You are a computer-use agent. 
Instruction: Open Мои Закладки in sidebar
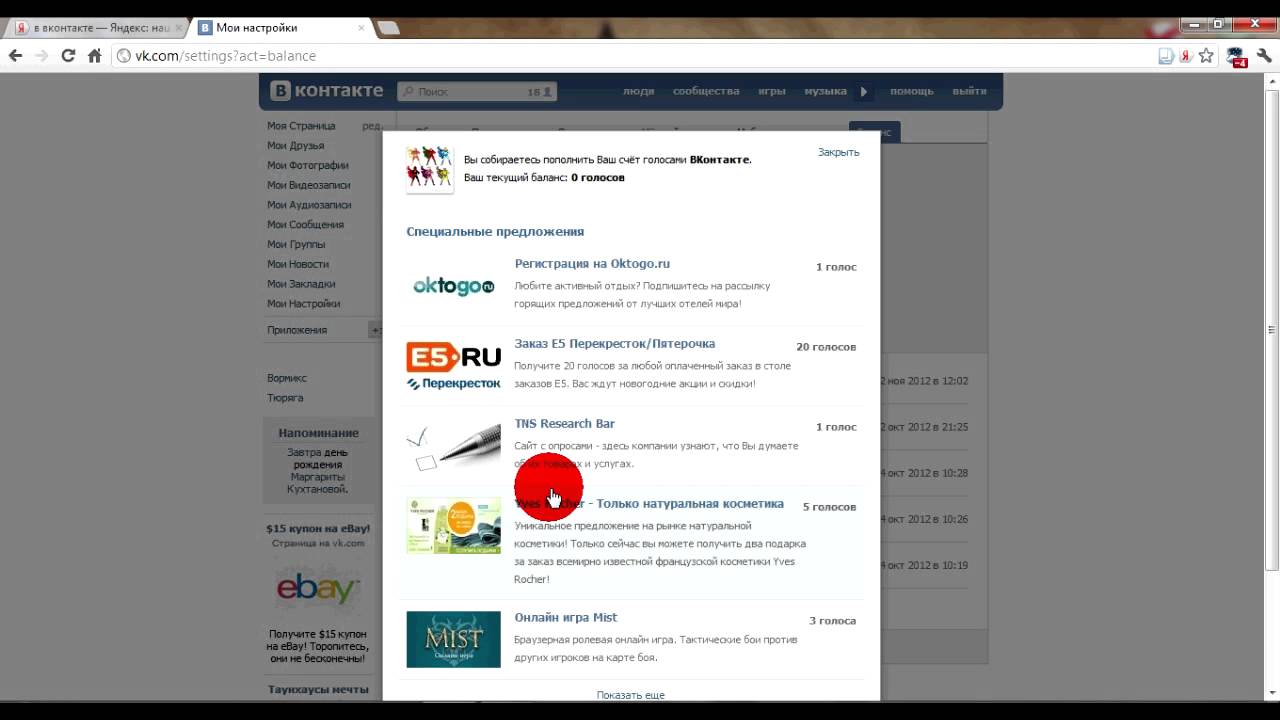300,284
